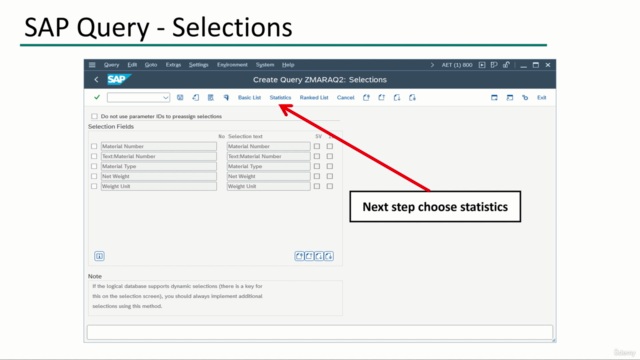Image resolution: width=640 pixels, height=360 pixels.
Task: Toggle SV checkbox for Material Number
Action: click(x=317, y=146)
